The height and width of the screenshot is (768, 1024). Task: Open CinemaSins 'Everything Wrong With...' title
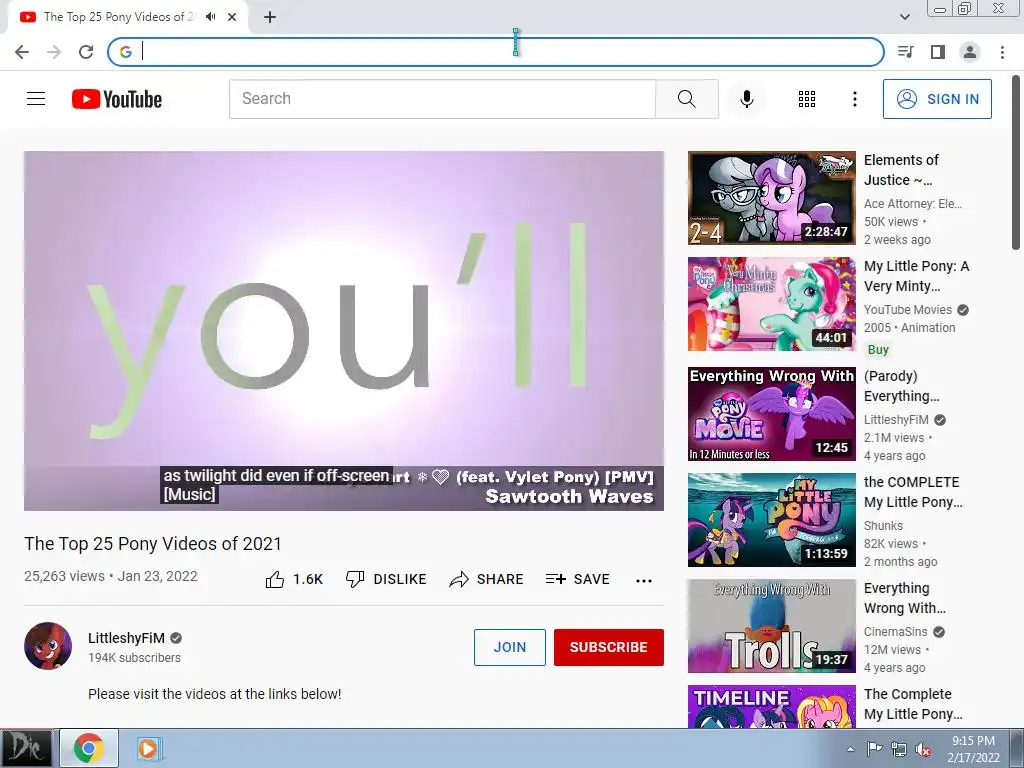point(904,598)
